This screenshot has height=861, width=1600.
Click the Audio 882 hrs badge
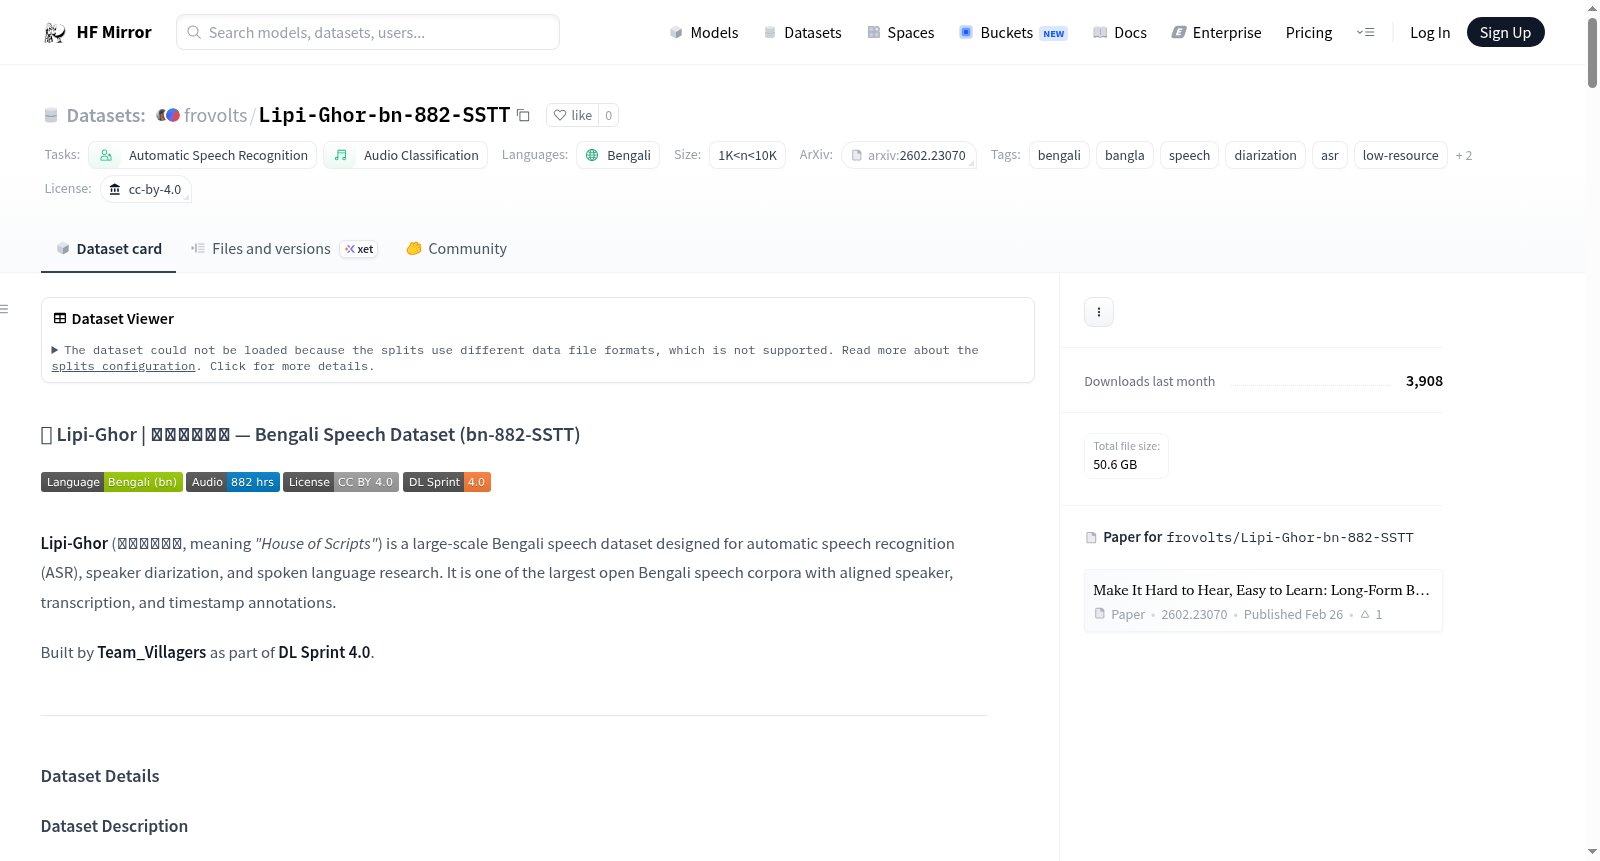[x=233, y=482]
